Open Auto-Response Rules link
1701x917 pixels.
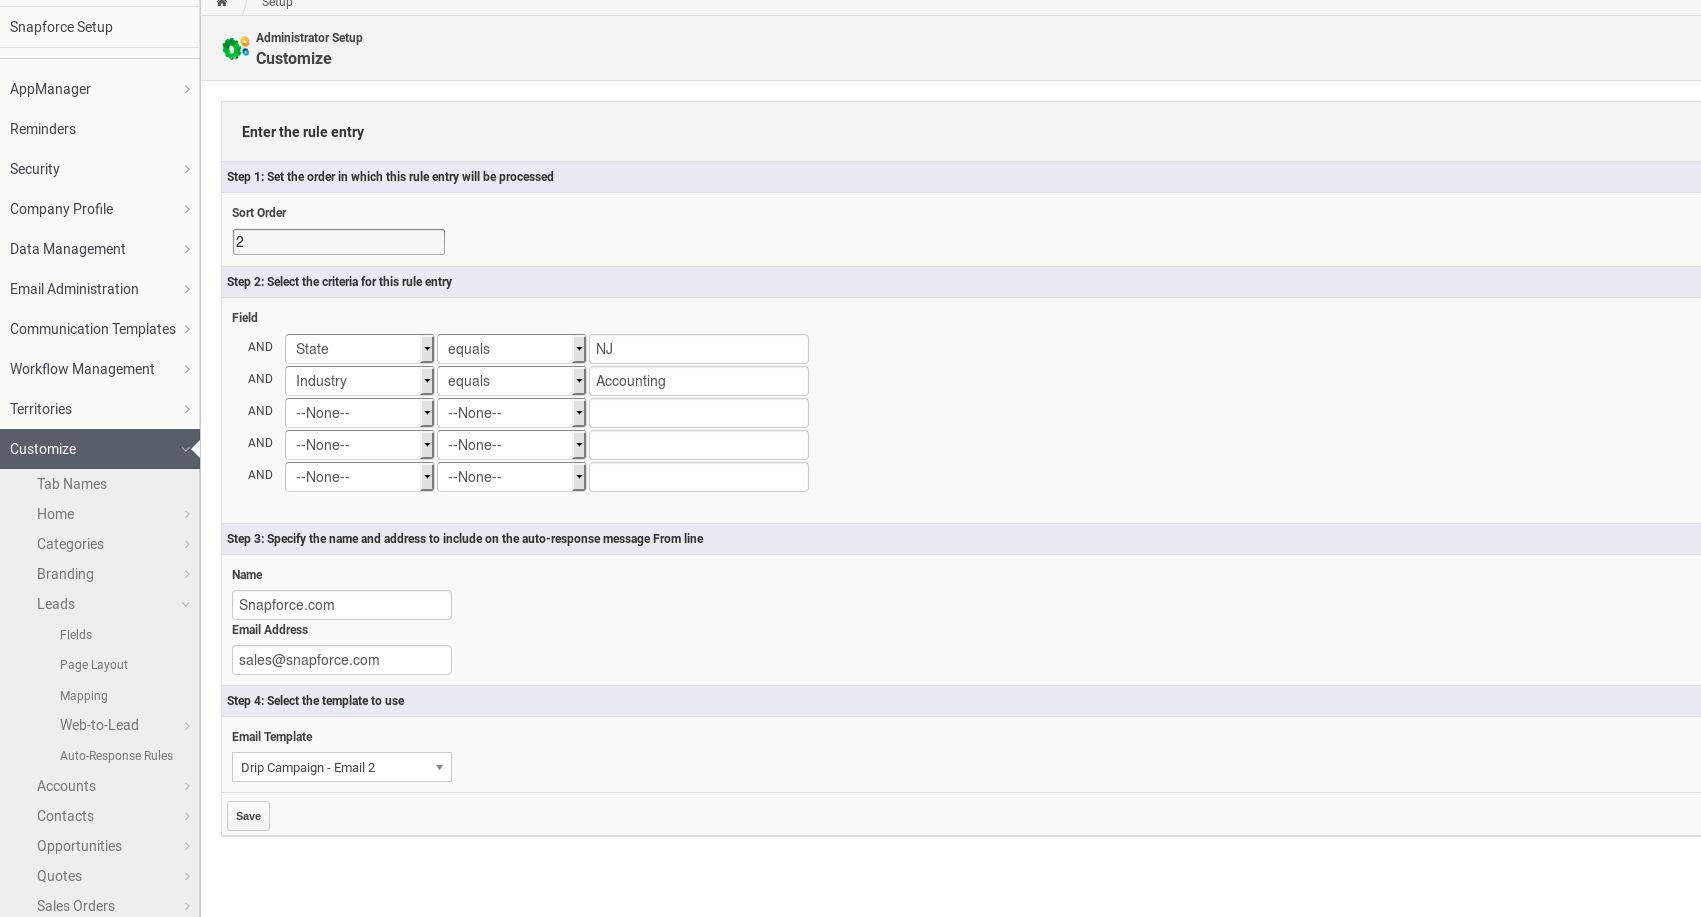[x=116, y=756]
